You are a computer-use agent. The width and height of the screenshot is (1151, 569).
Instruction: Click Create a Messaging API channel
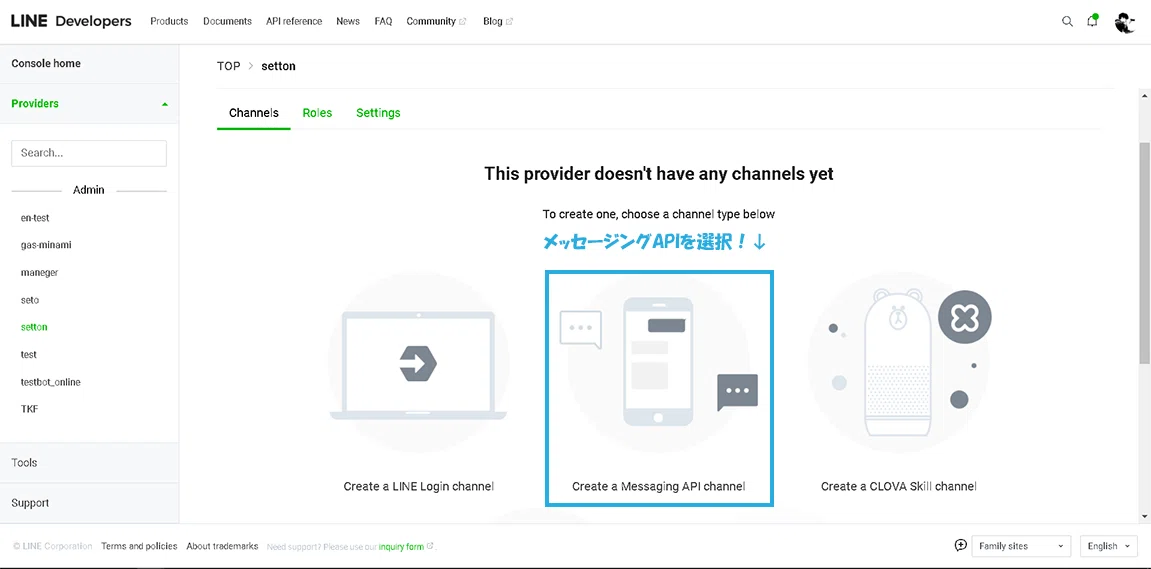(x=658, y=486)
